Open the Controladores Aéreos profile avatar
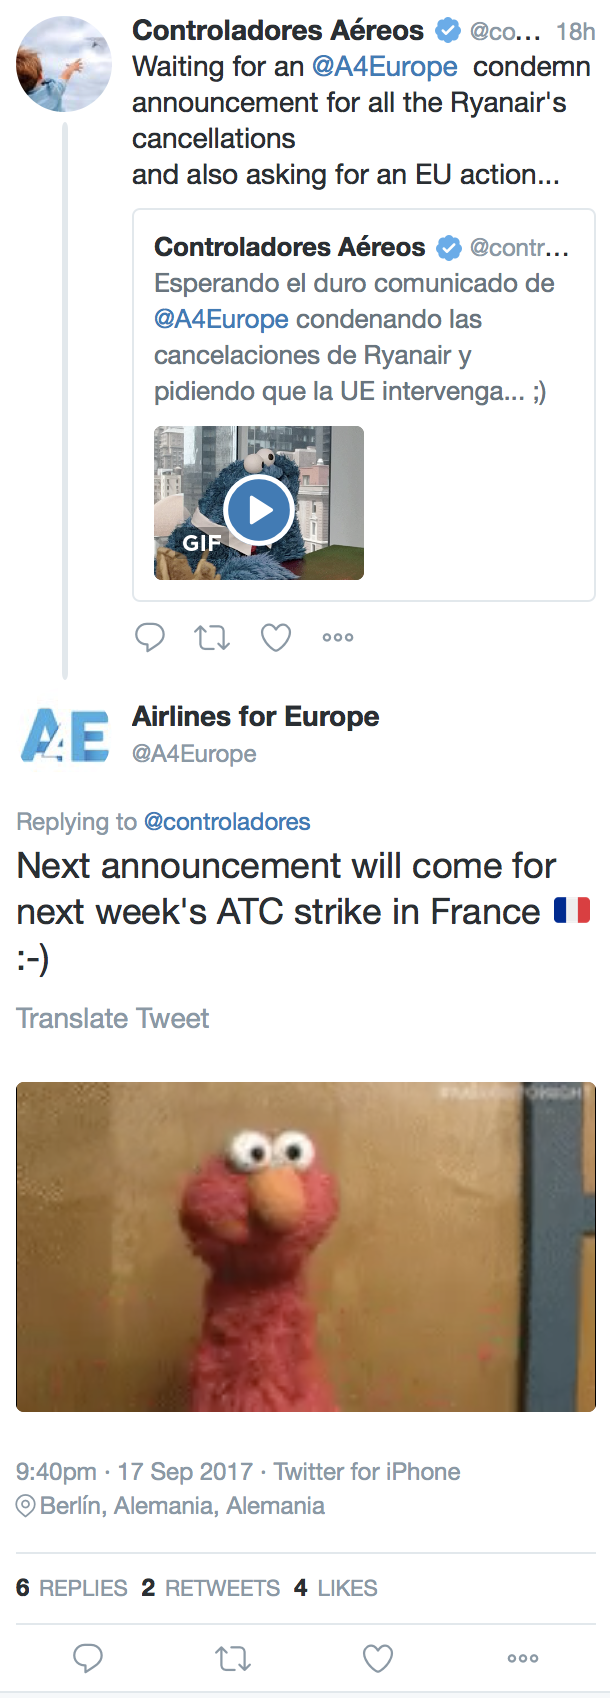This screenshot has width=610, height=1698. tap(65, 63)
